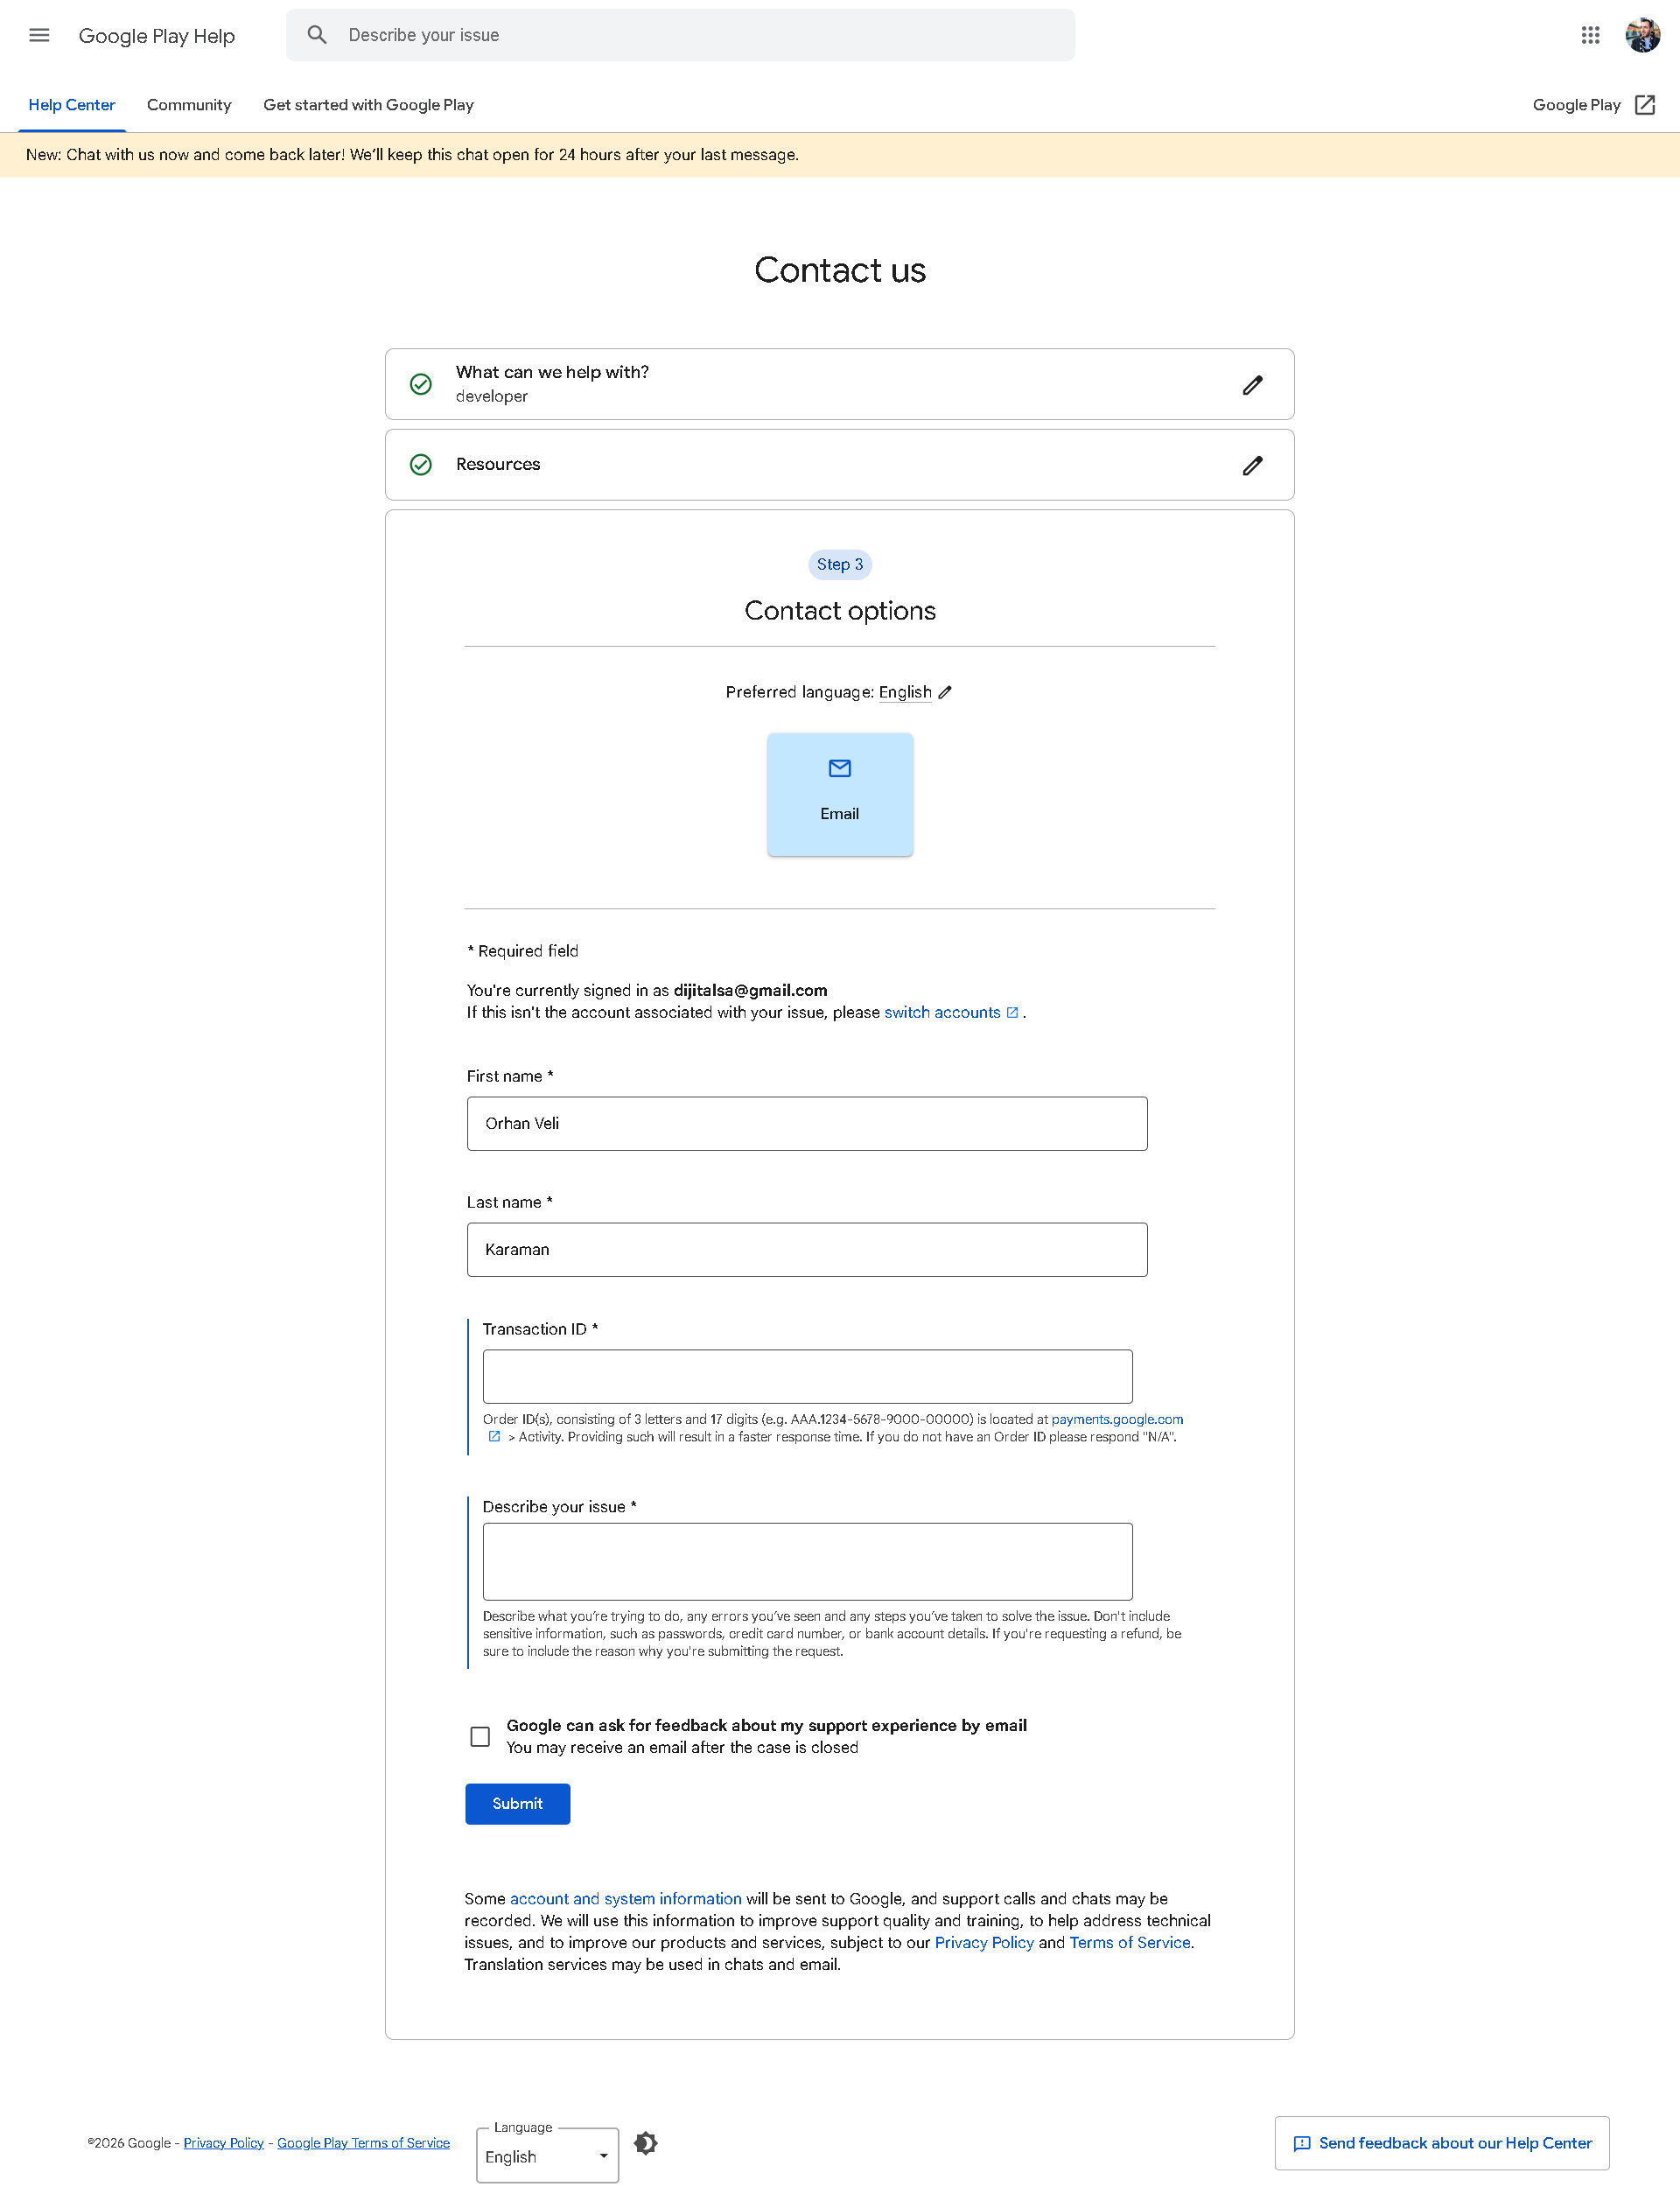Open footer Privacy Policy link

tap(223, 2143)
